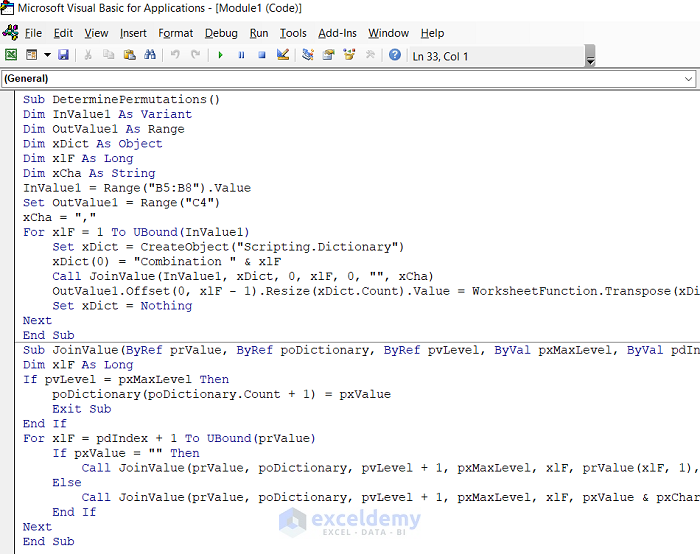
Task: Open the Properties Window icon
Action: (x=329, y=55)
